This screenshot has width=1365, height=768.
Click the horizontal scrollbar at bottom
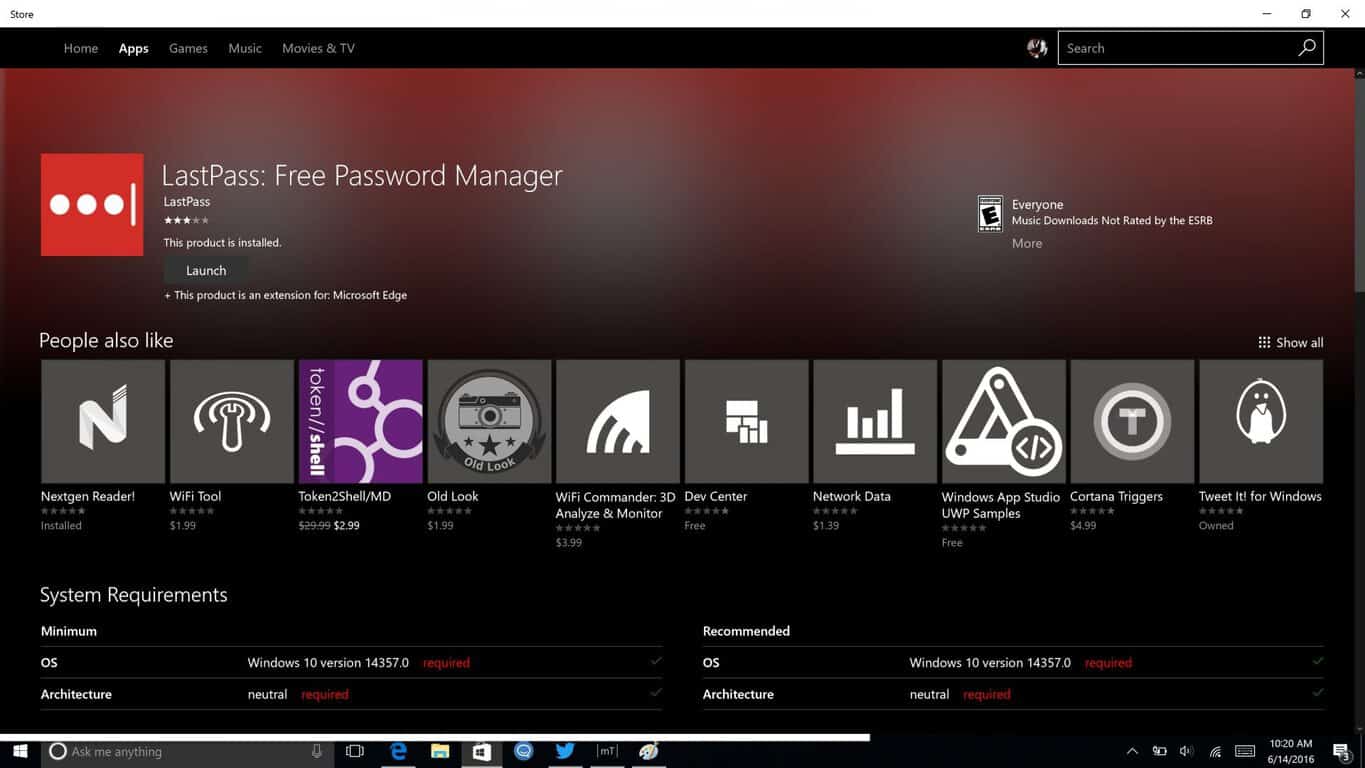click(434, 737)
